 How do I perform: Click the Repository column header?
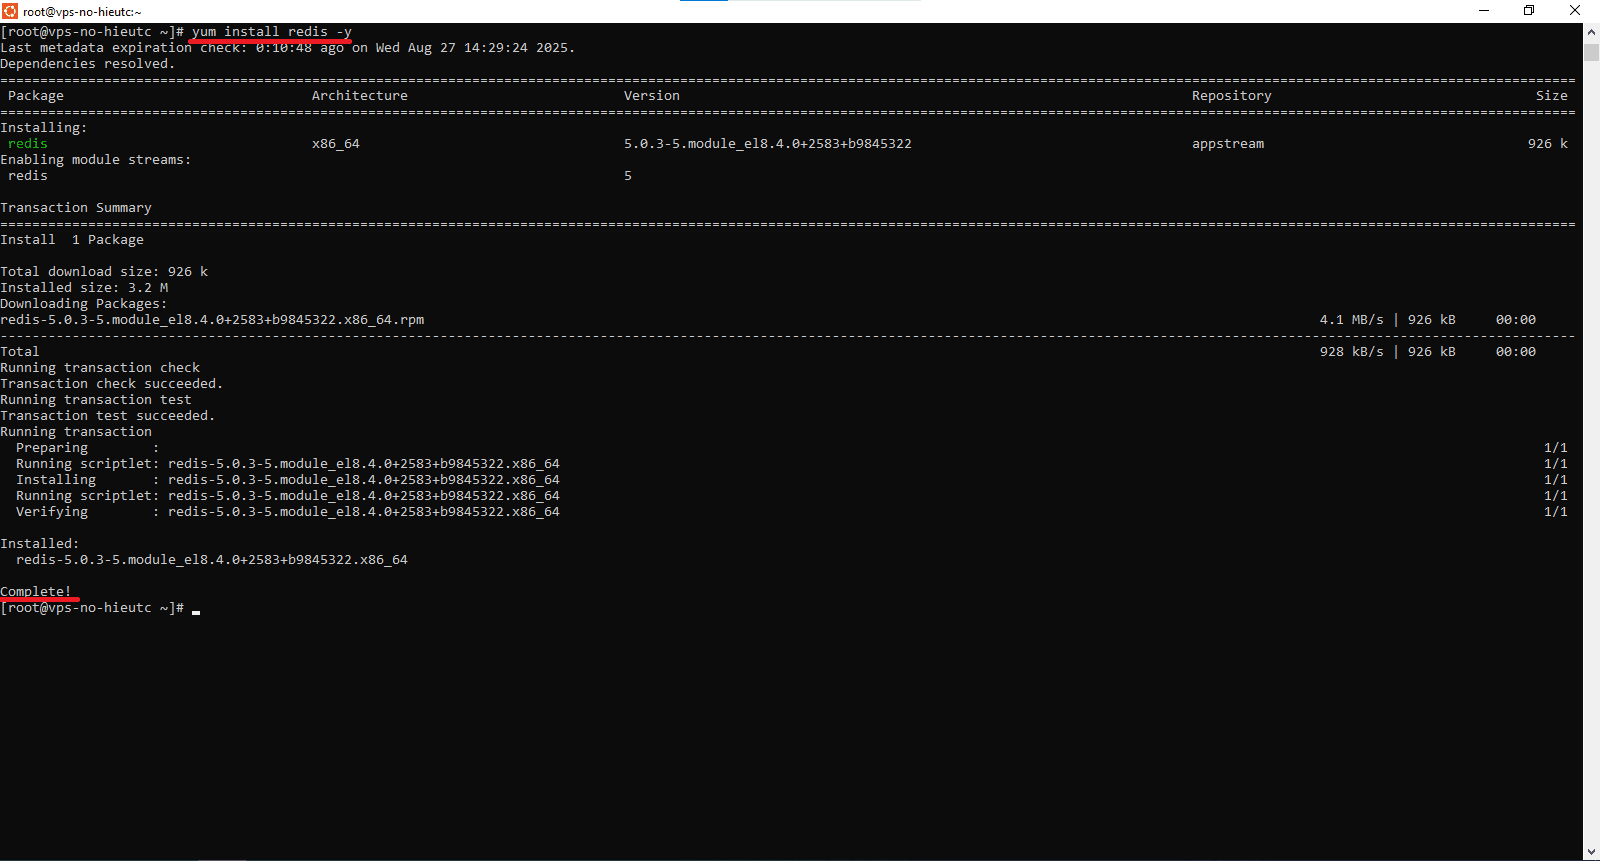(x=1231, y=96)
